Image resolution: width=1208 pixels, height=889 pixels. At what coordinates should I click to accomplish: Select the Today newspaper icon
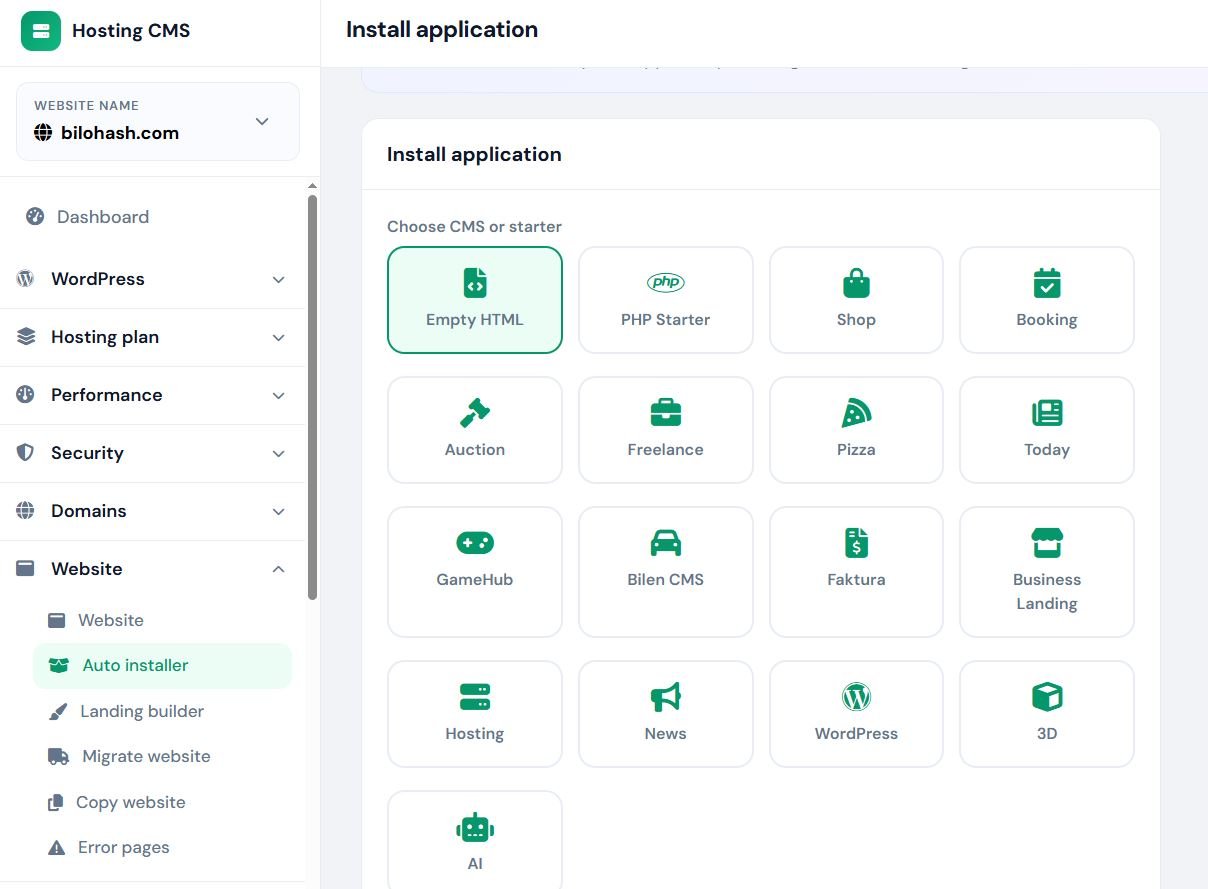coord(1047,413)
